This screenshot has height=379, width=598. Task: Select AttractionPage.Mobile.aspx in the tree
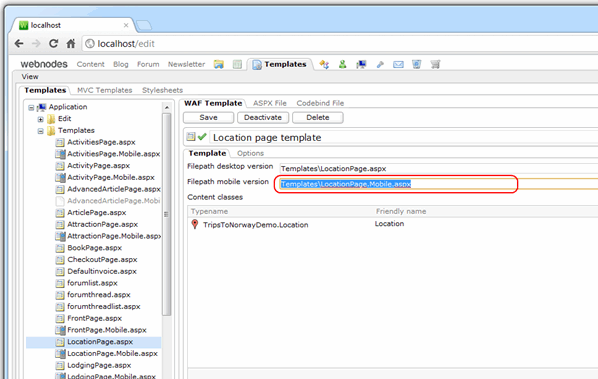coord(114,236)
